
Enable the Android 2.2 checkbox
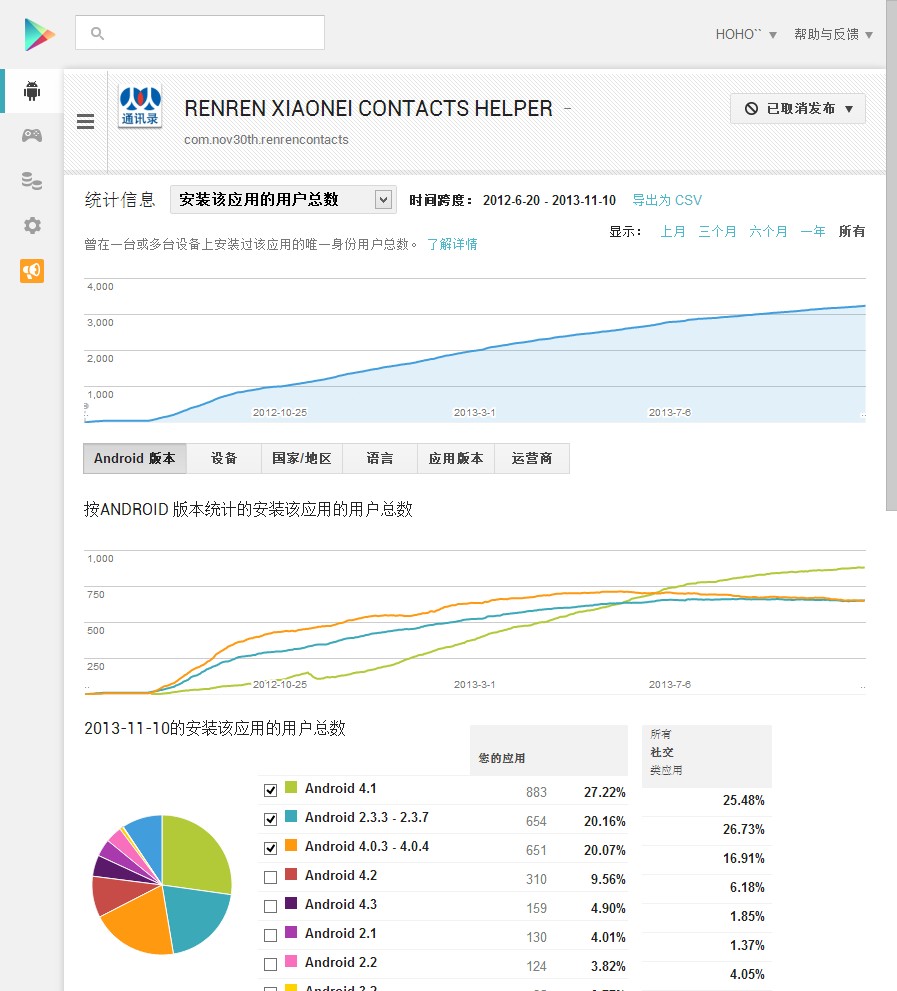click(x=271, y=964)
